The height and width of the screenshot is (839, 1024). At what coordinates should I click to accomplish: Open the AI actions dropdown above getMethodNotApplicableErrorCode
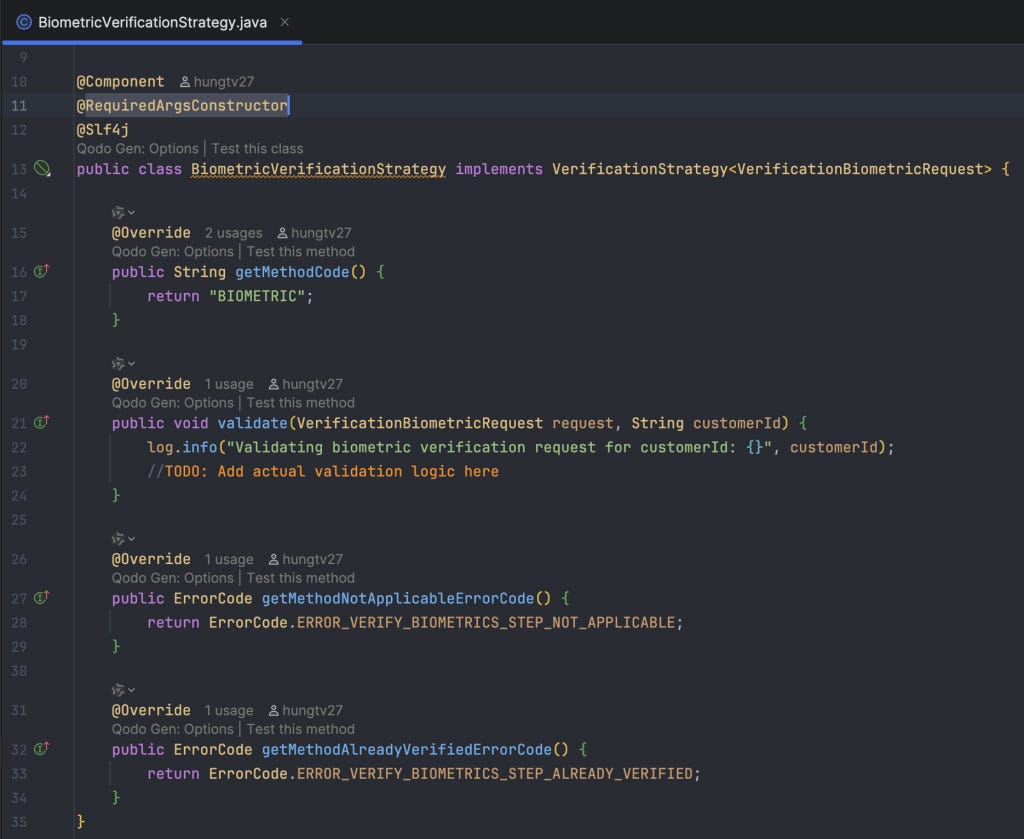(x=123, y=539)
